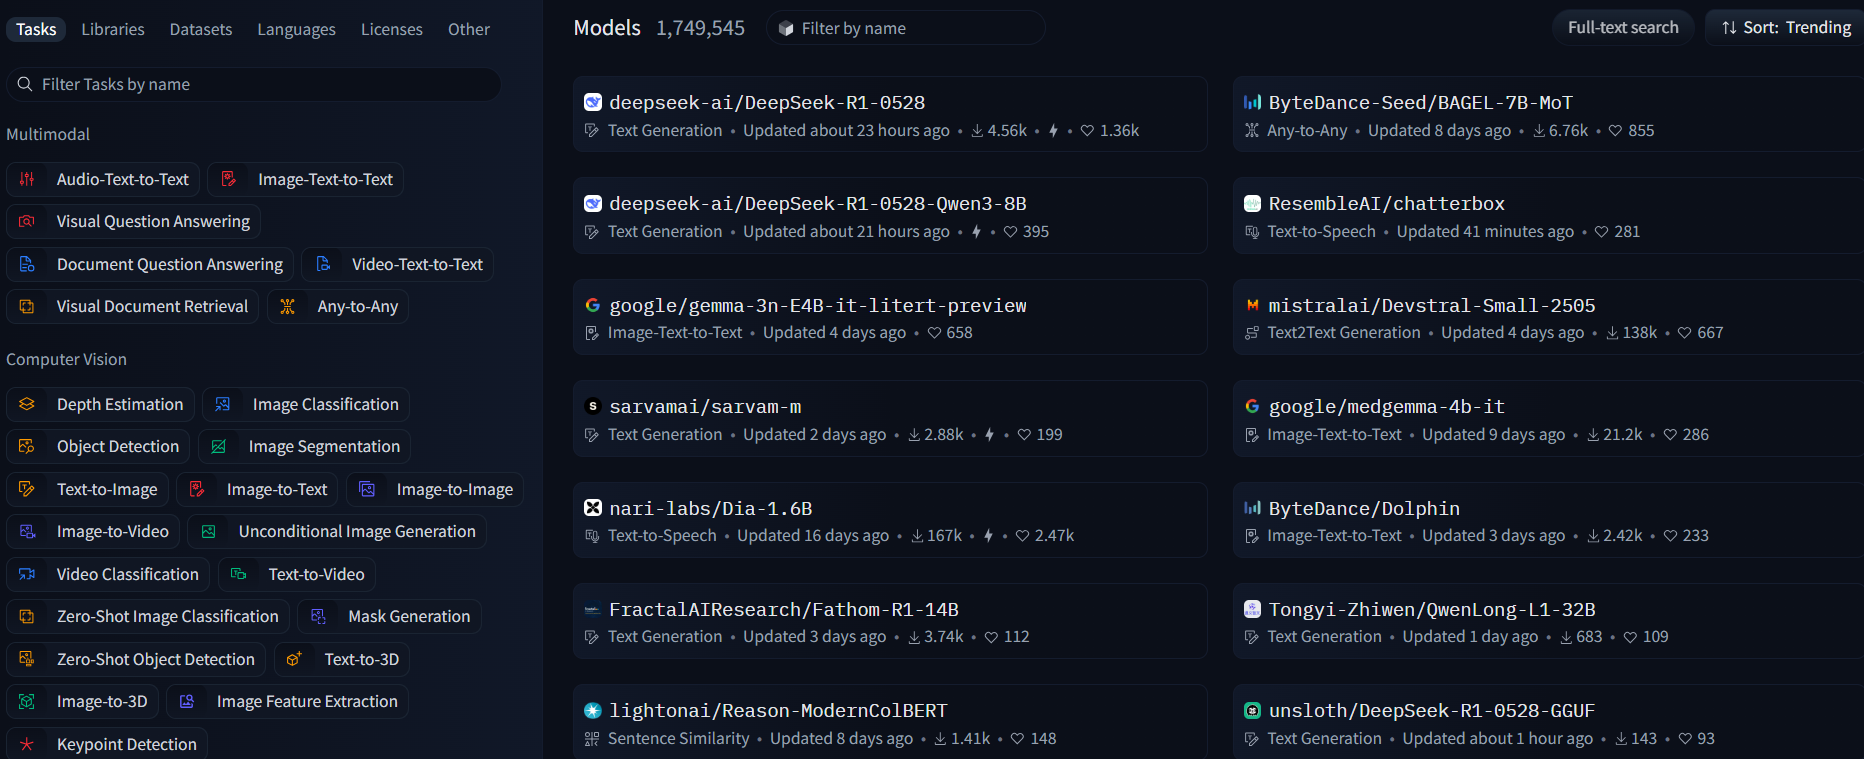The width and height of the screenshot is (1864, 759).
Task: Open the lightonai/Reason-ModernColBERT model
Action: tap(889, 722)
